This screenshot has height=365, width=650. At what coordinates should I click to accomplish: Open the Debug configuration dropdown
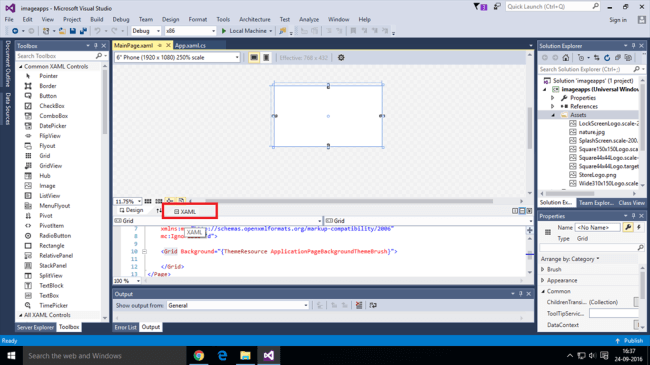click(146, 31)
